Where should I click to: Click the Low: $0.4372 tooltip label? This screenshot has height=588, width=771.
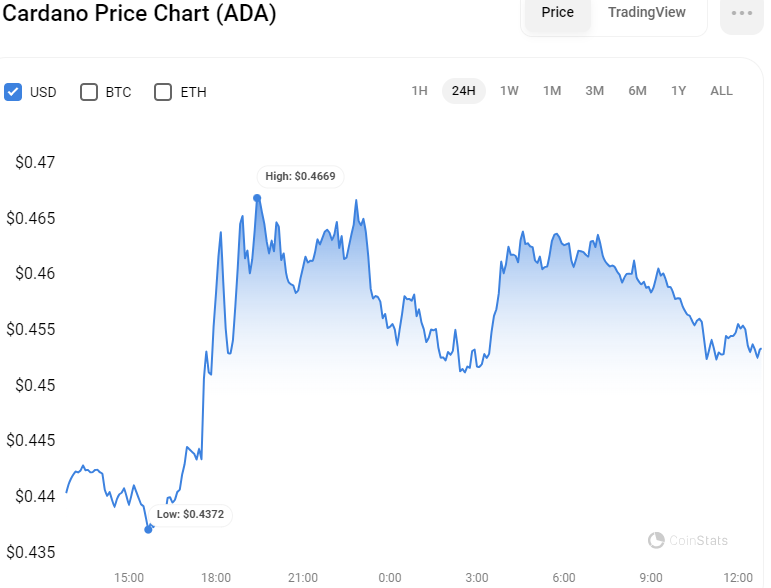pyautogui.click(x=190, y=514)
